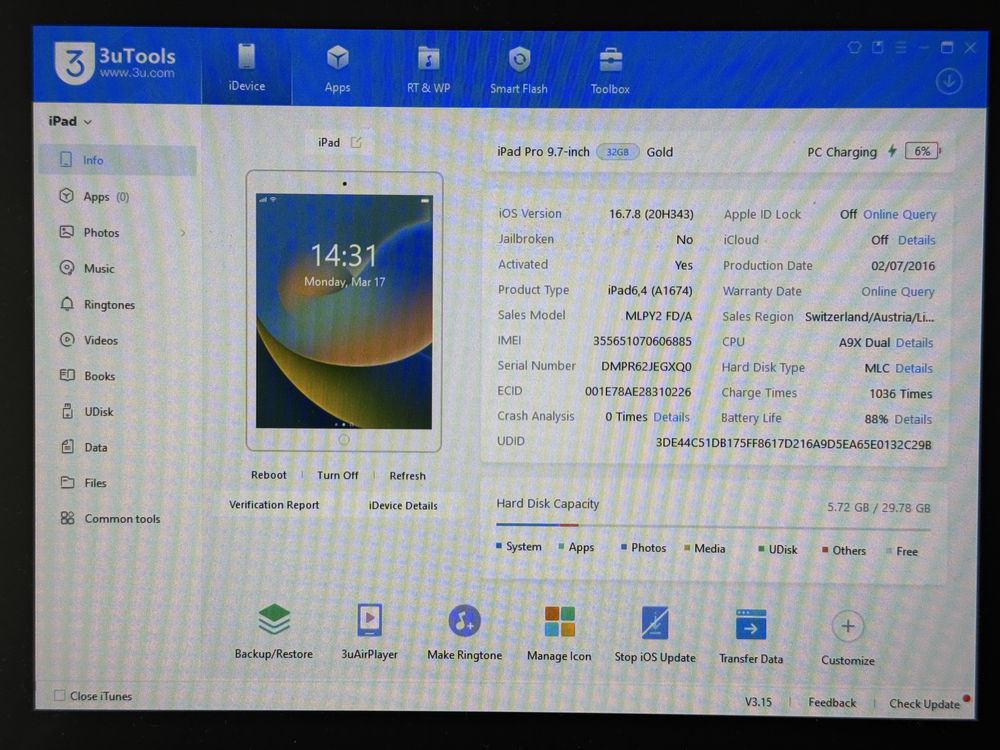Open the downloads arrow icon
This screenshot has height=750, width=1000.
pyautogui.click(x=949, y=81)
